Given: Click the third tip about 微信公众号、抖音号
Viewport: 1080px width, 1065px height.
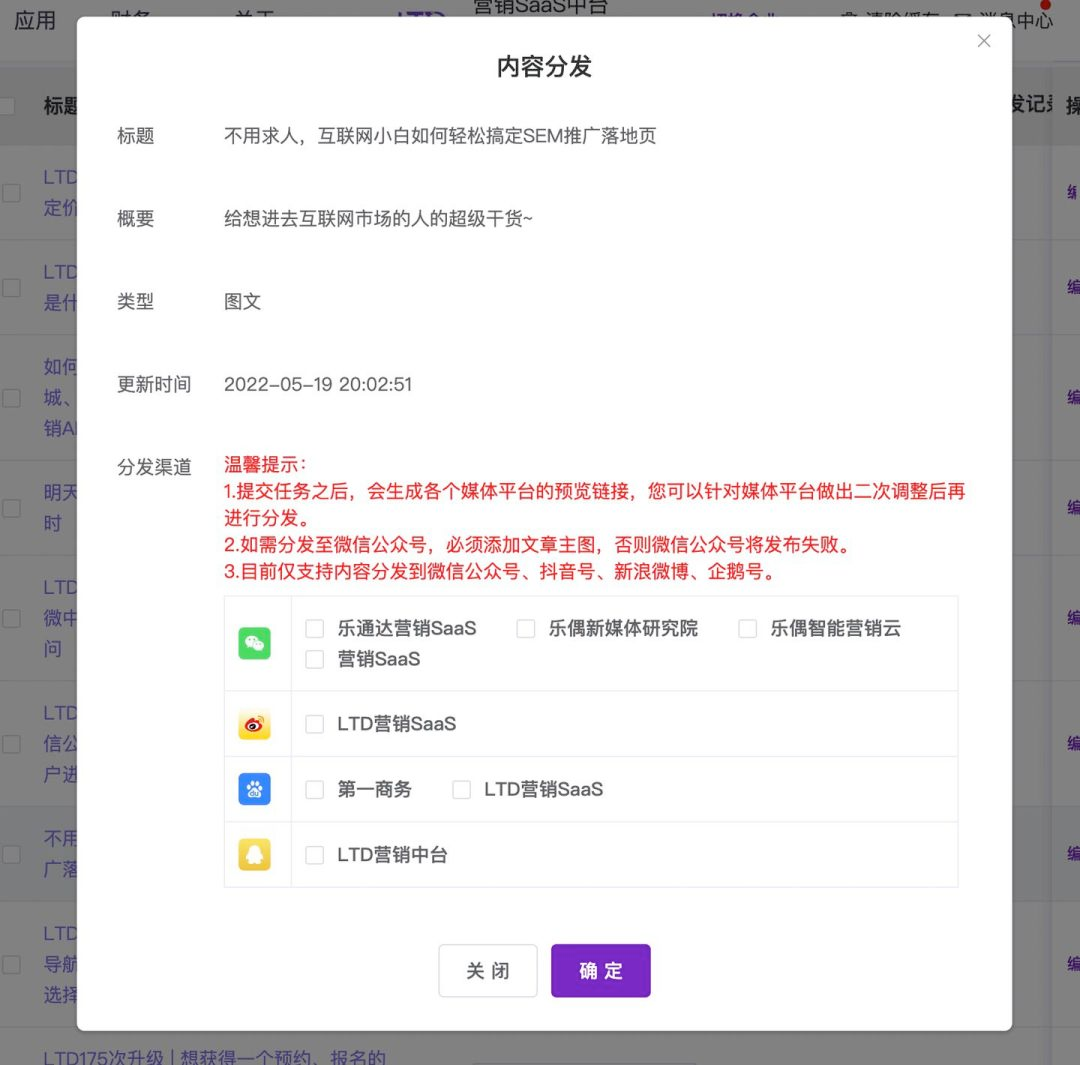Looking at the screenshot, I should pos(500,572).
